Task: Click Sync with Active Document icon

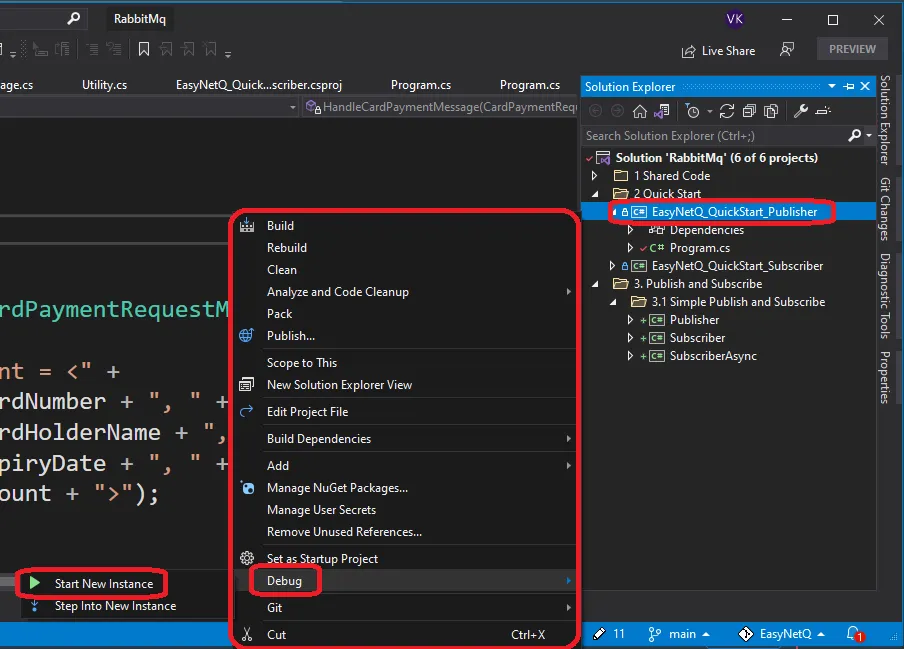Action: 726,111
